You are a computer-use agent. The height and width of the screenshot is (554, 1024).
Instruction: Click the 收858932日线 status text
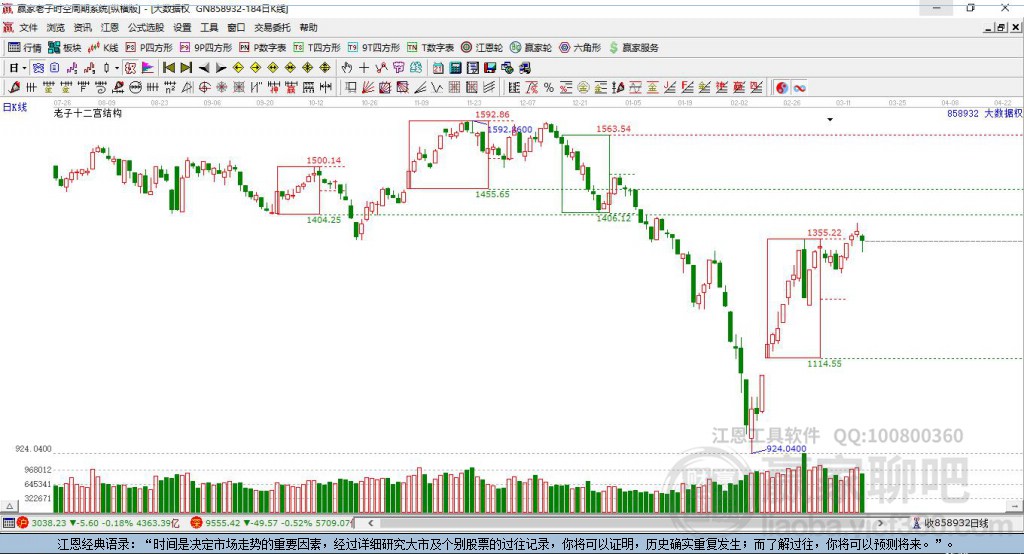955,523
